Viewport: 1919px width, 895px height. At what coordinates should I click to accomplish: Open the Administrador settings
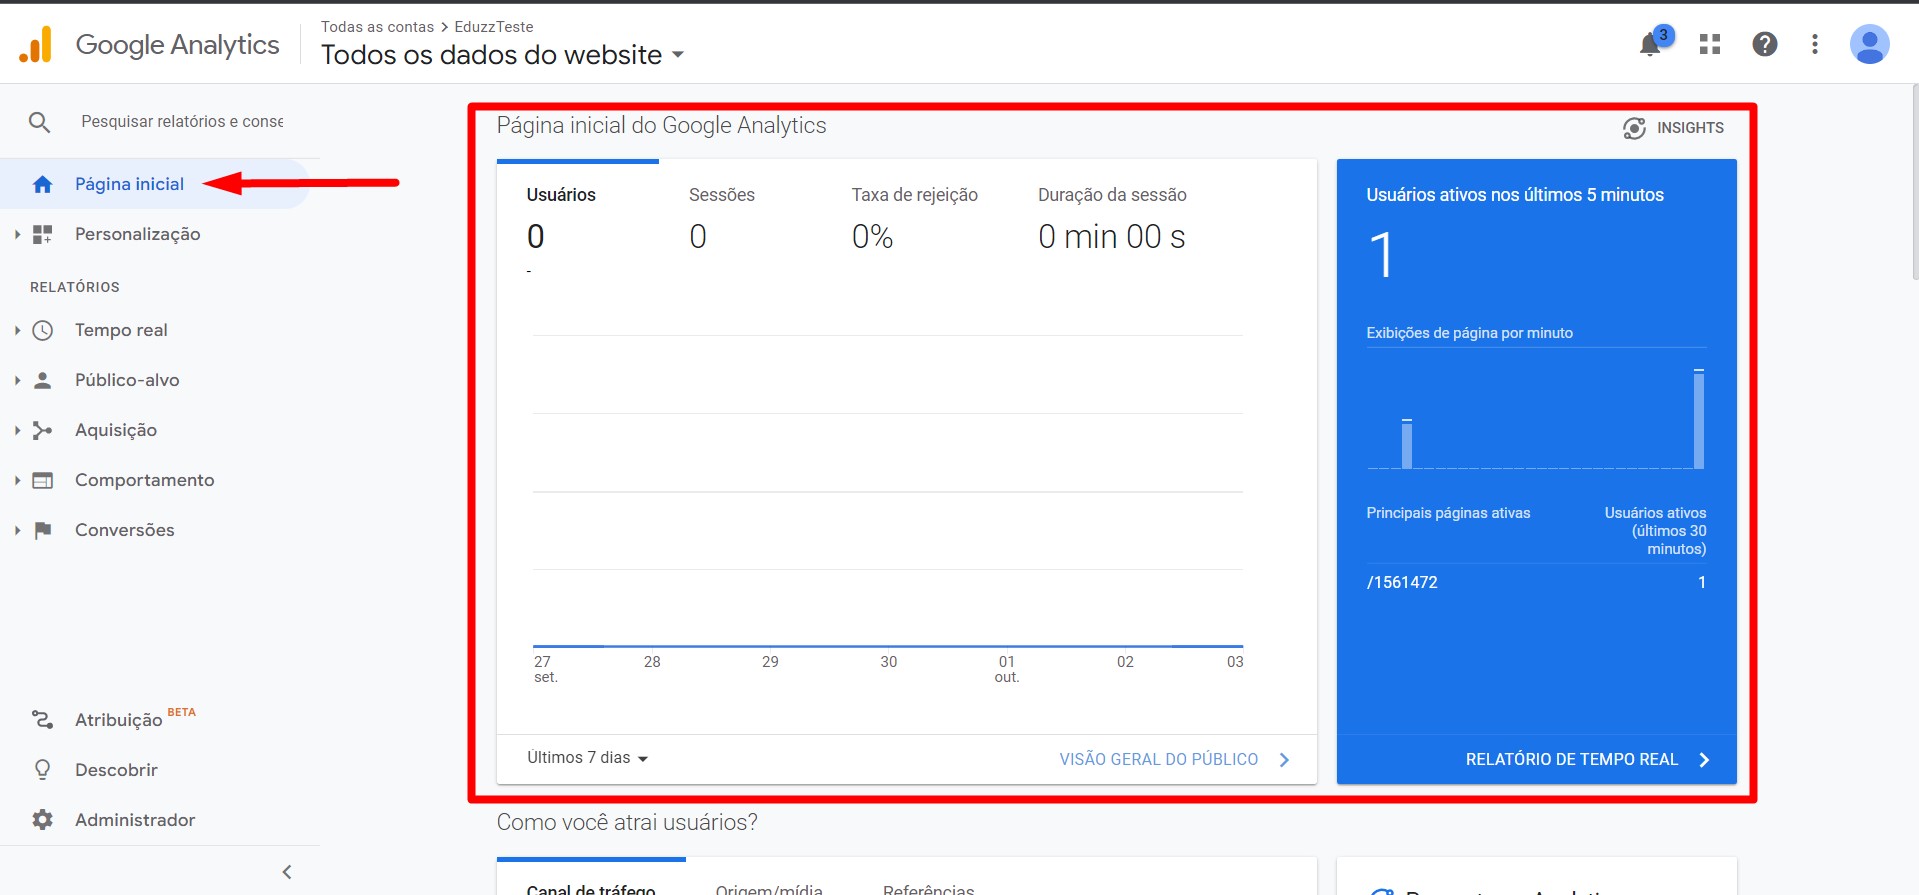pyautogui.click(x=135, y=820)
